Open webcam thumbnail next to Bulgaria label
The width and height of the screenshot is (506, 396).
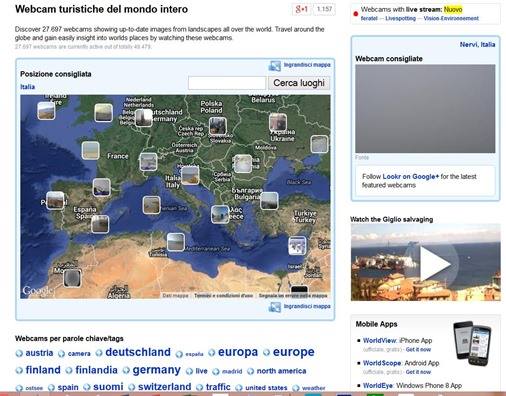point(269,201)
